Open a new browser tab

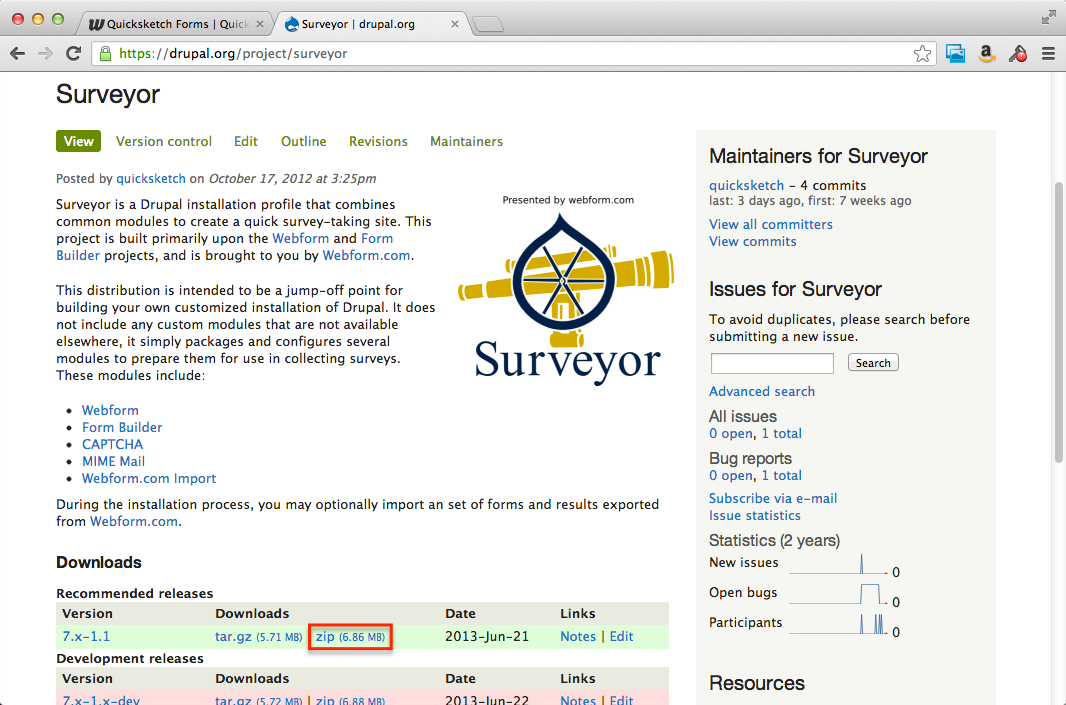click(487, 24)
